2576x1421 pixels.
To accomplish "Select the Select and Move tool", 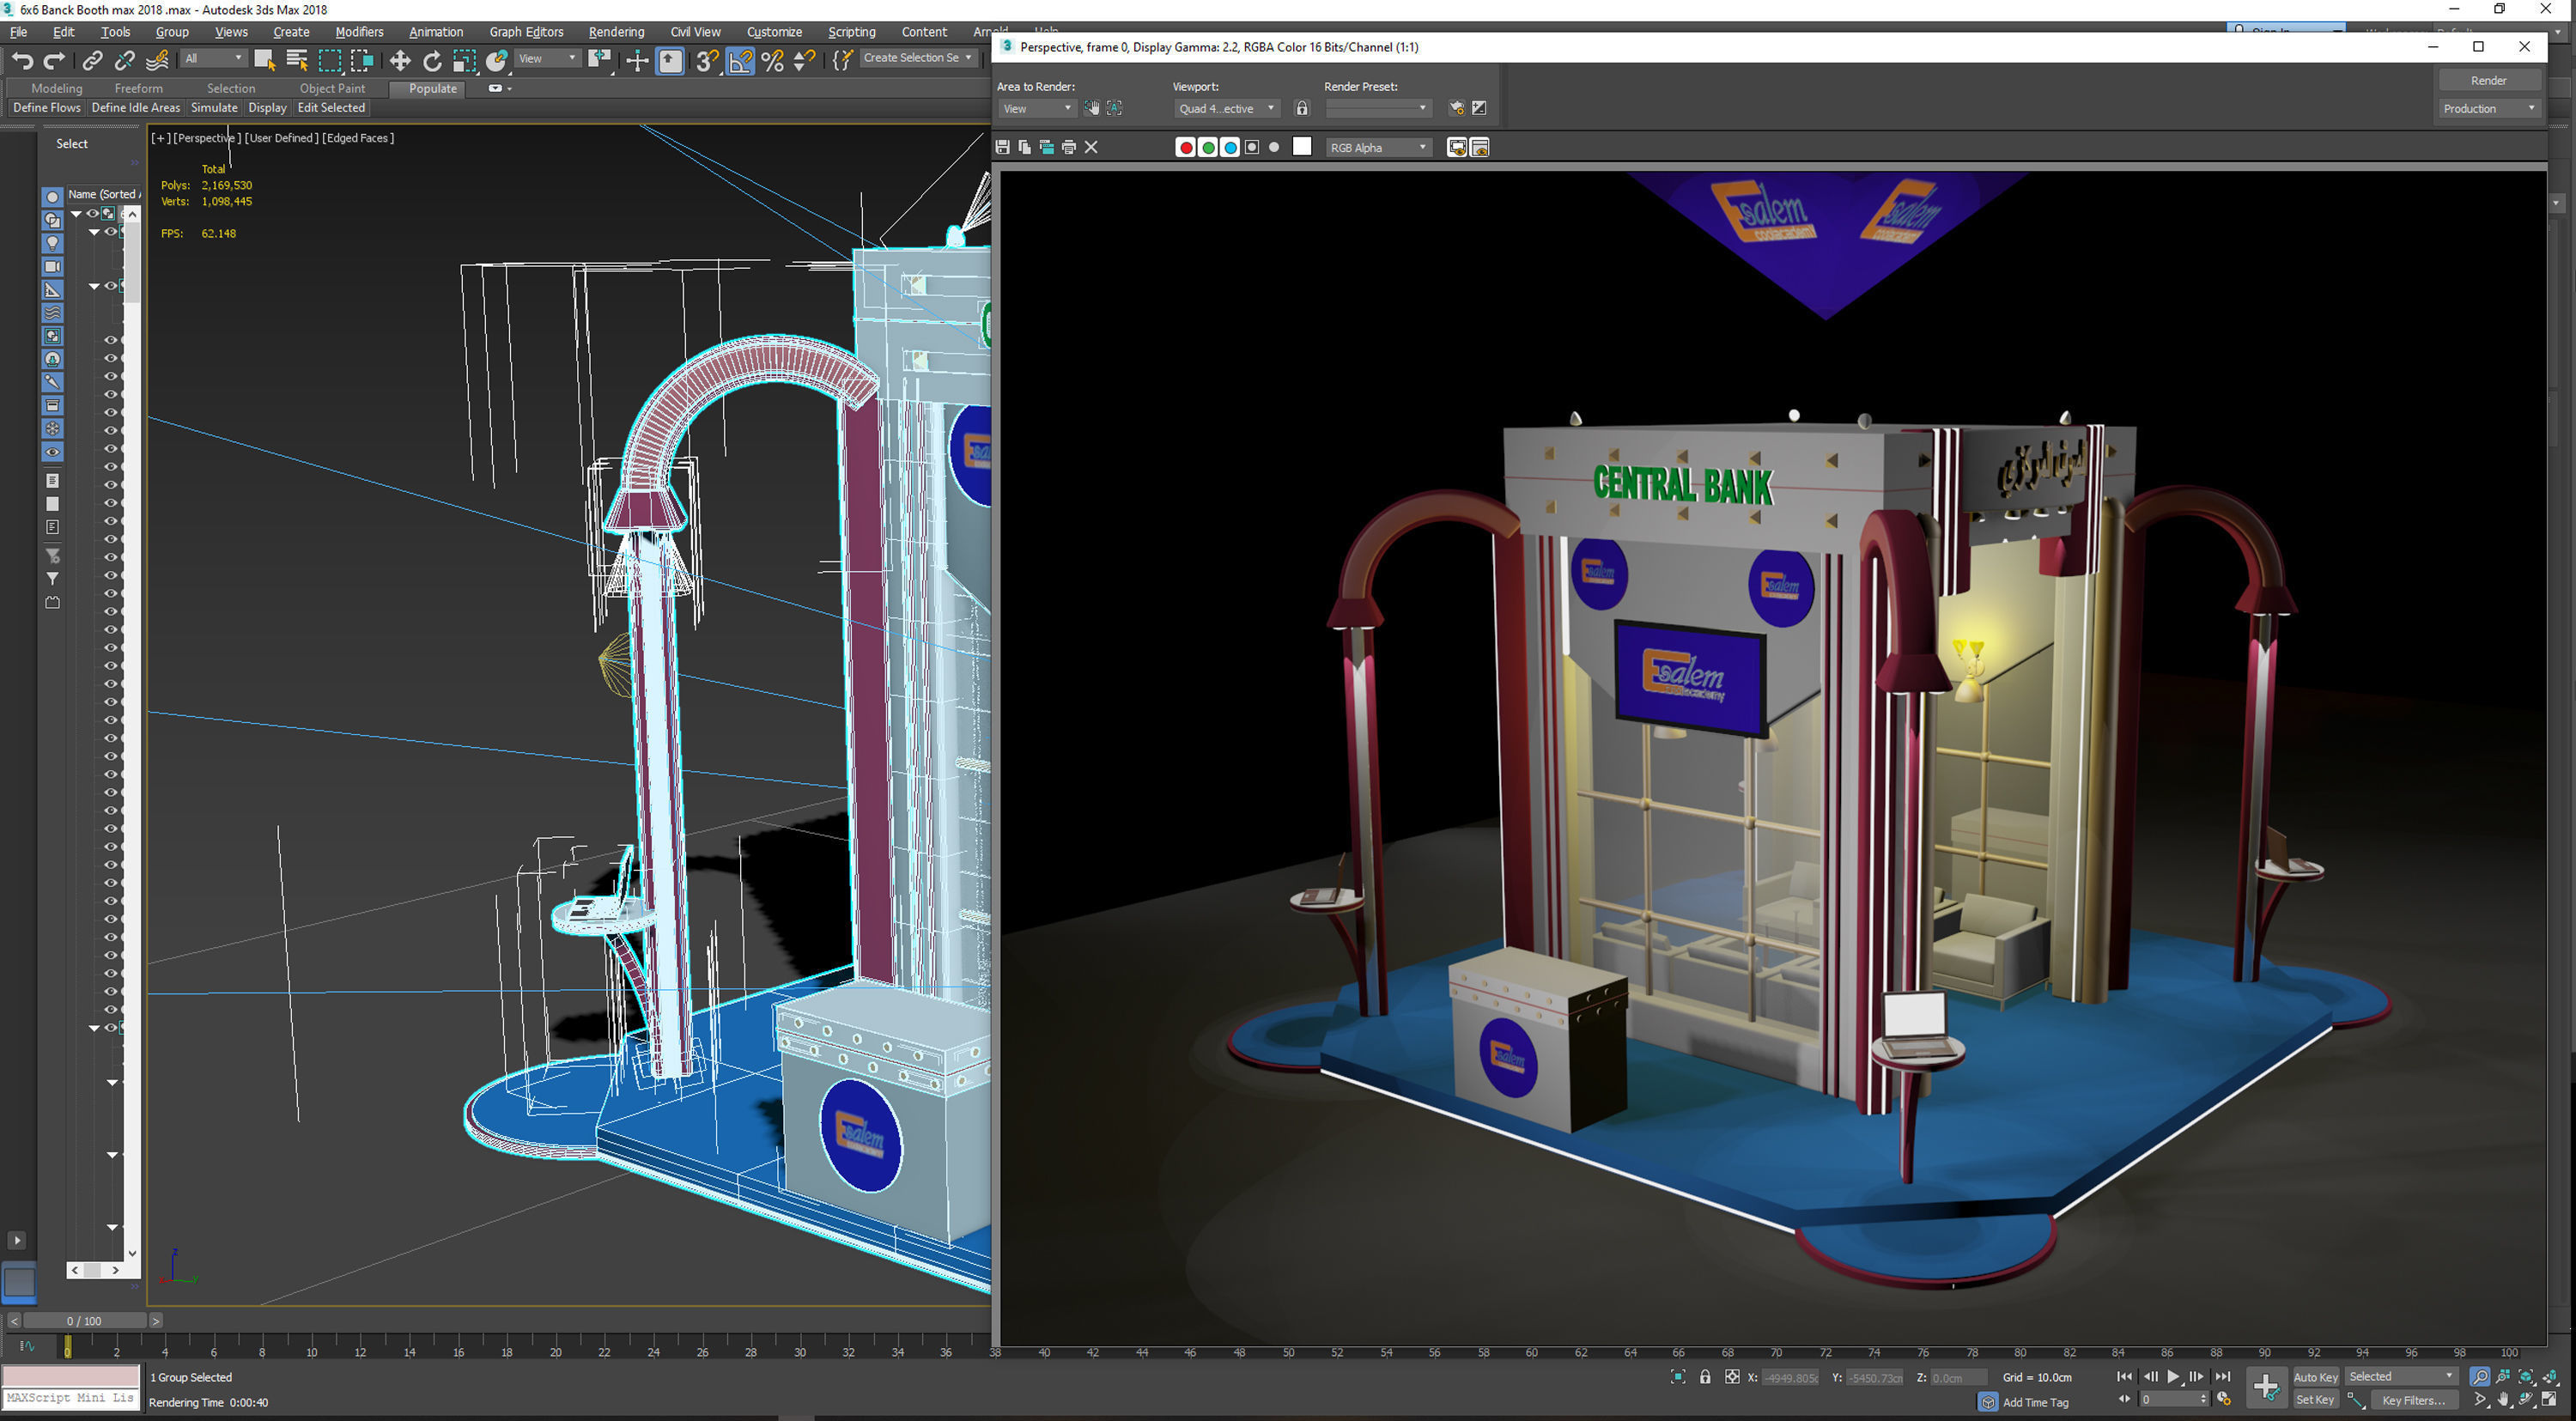I will click(x=400, y=60).
